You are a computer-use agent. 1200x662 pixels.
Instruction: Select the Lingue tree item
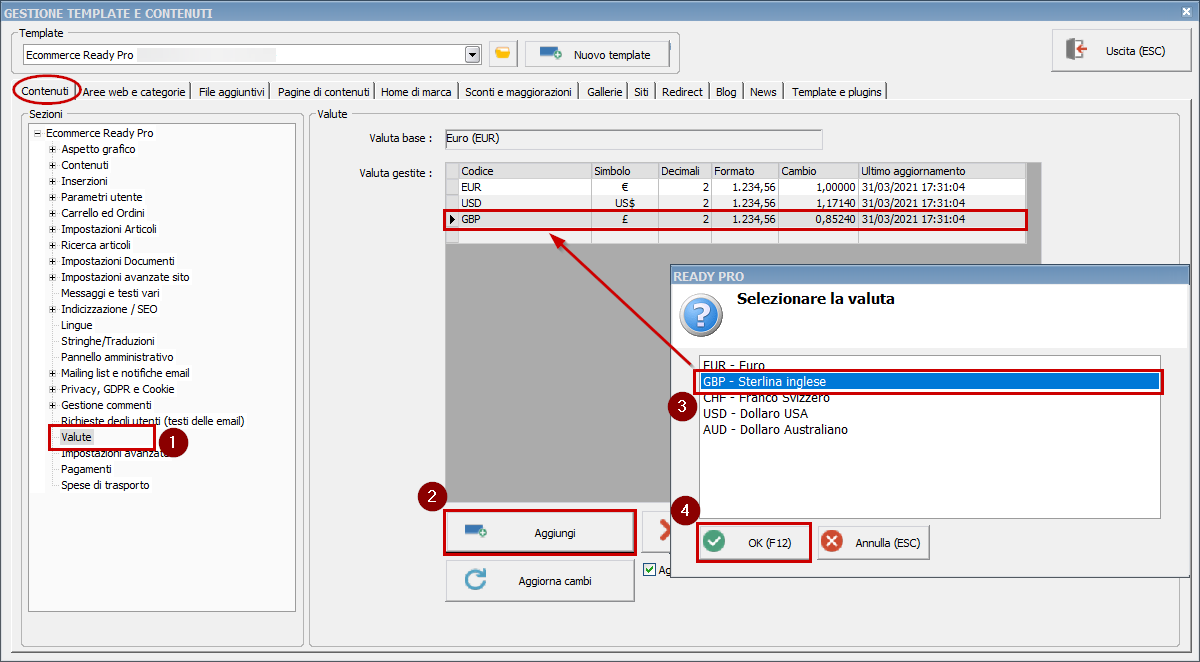point(76,325)
